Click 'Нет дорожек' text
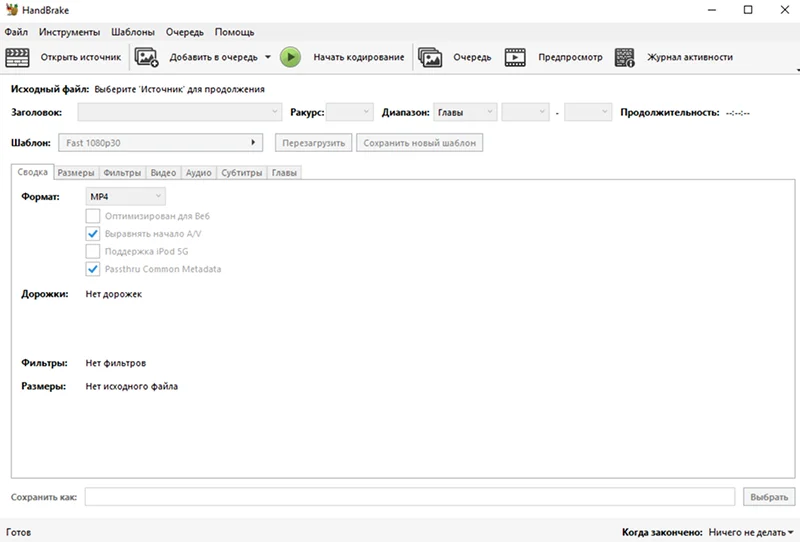 [114, 294]
